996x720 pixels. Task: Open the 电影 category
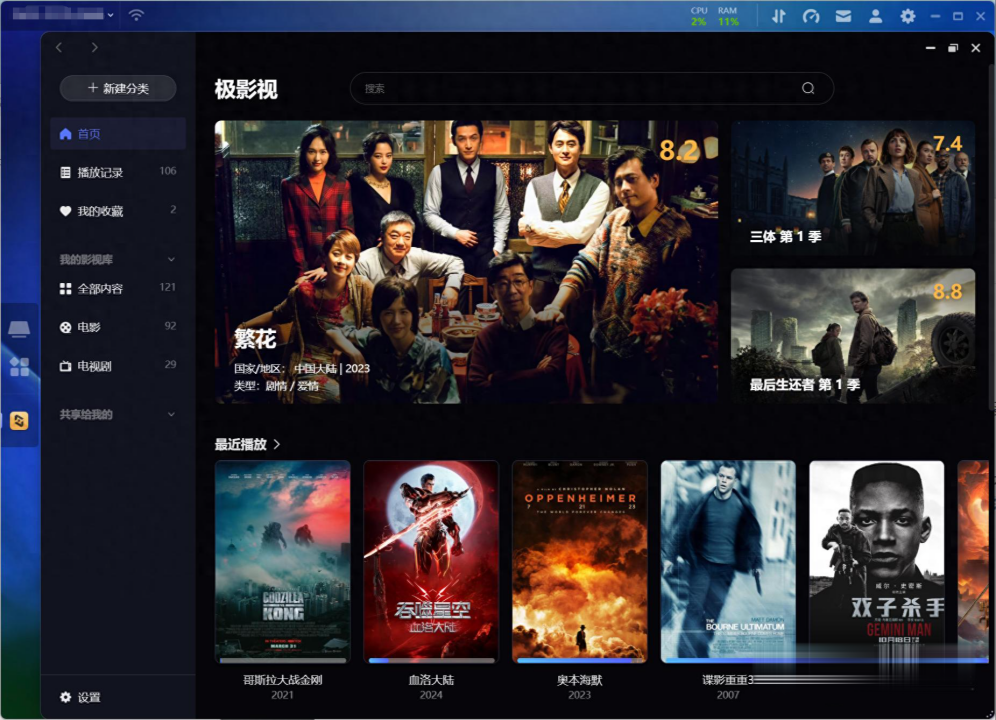coord(118,327)
